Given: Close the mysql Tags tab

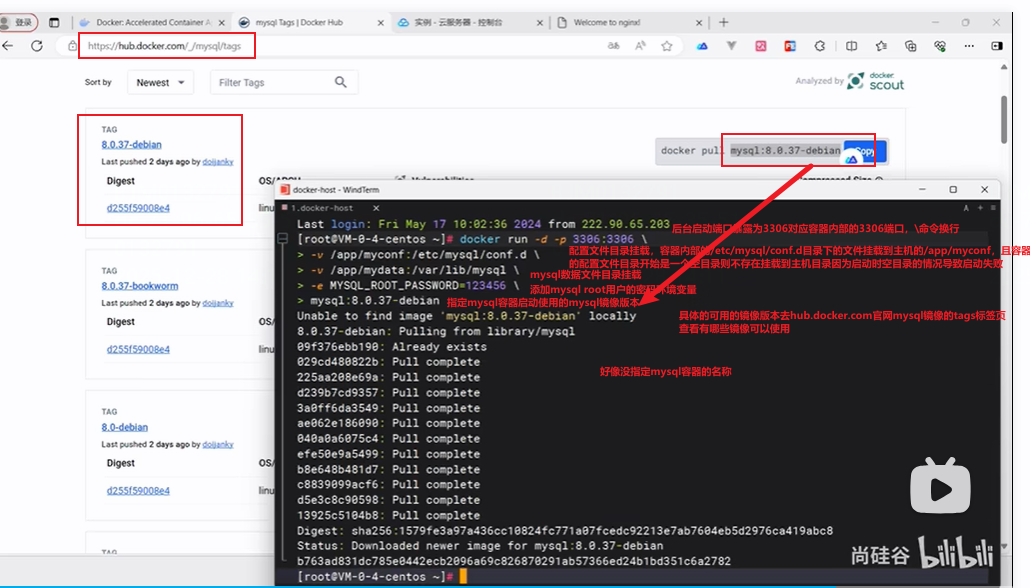Looking at the screenshot, I should (x=380, y=22).
